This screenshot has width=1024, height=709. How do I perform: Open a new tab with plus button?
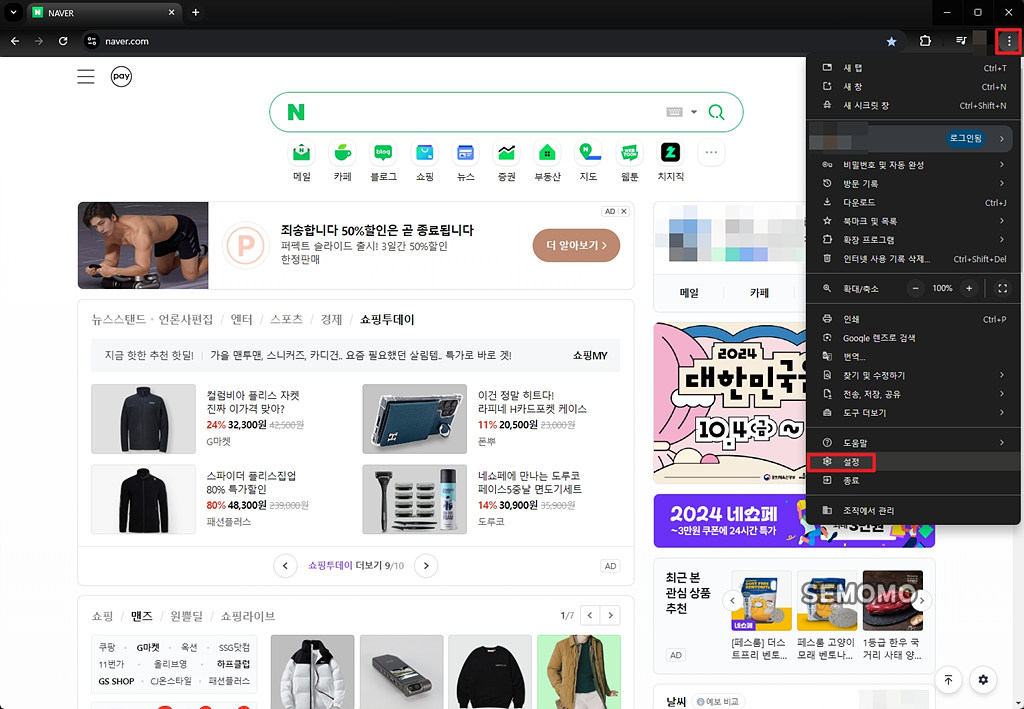[195, 12]
